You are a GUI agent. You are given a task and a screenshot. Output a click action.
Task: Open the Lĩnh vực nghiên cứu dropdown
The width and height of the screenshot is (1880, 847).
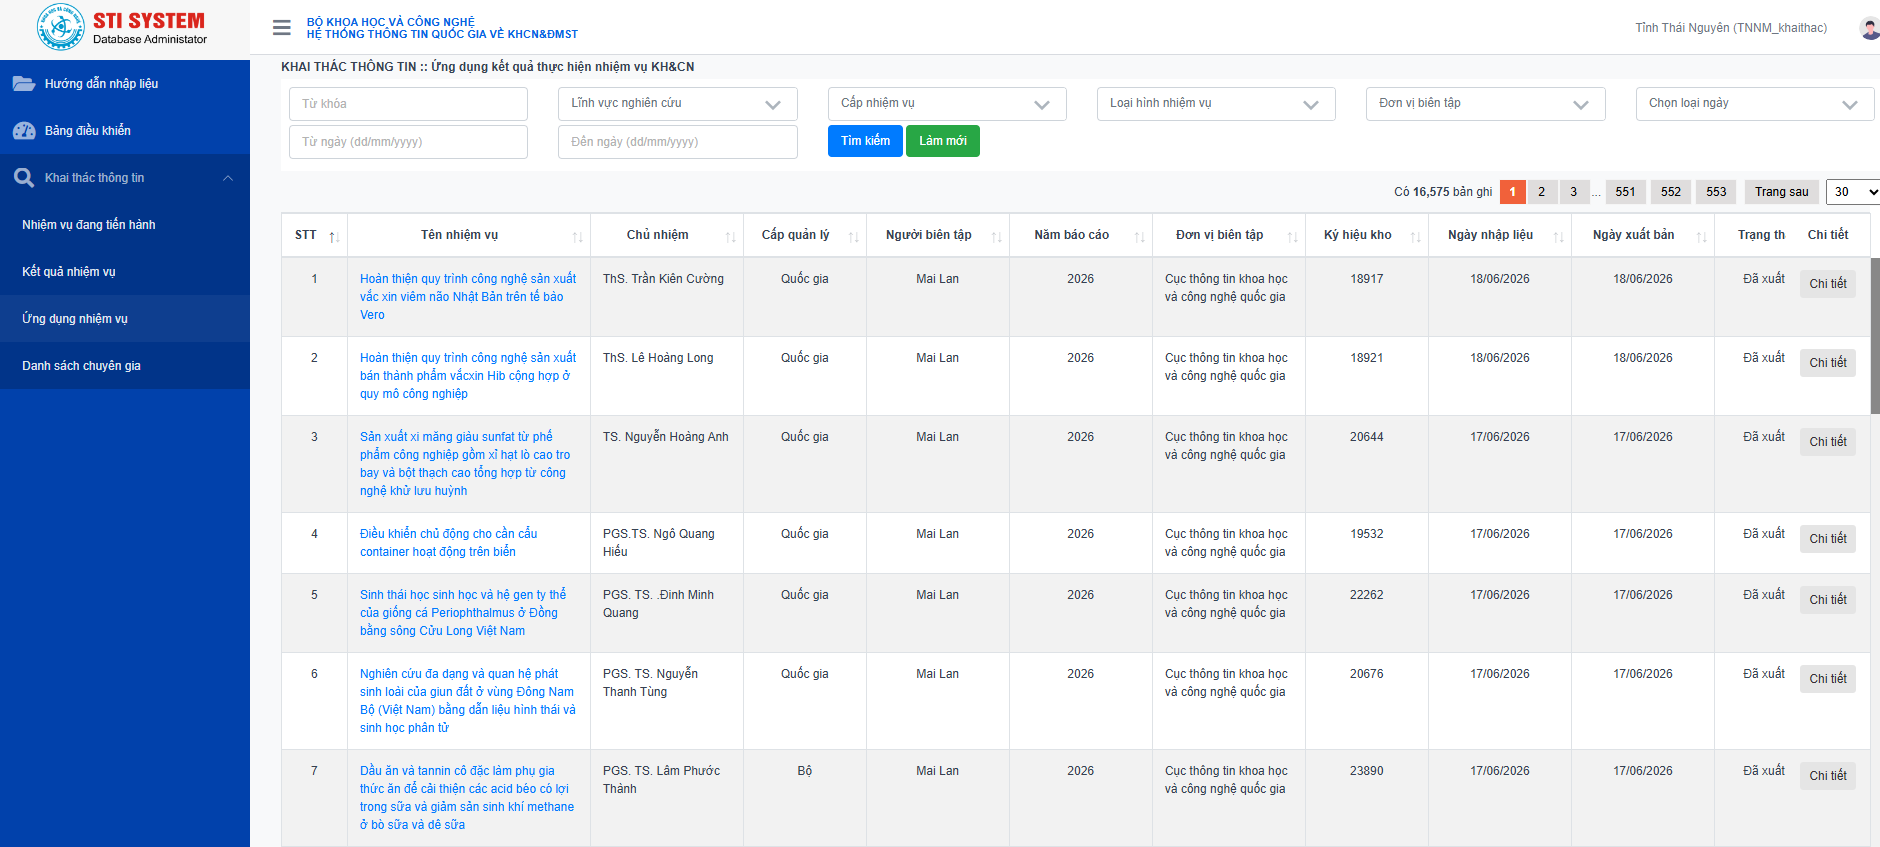click(677, 104)
